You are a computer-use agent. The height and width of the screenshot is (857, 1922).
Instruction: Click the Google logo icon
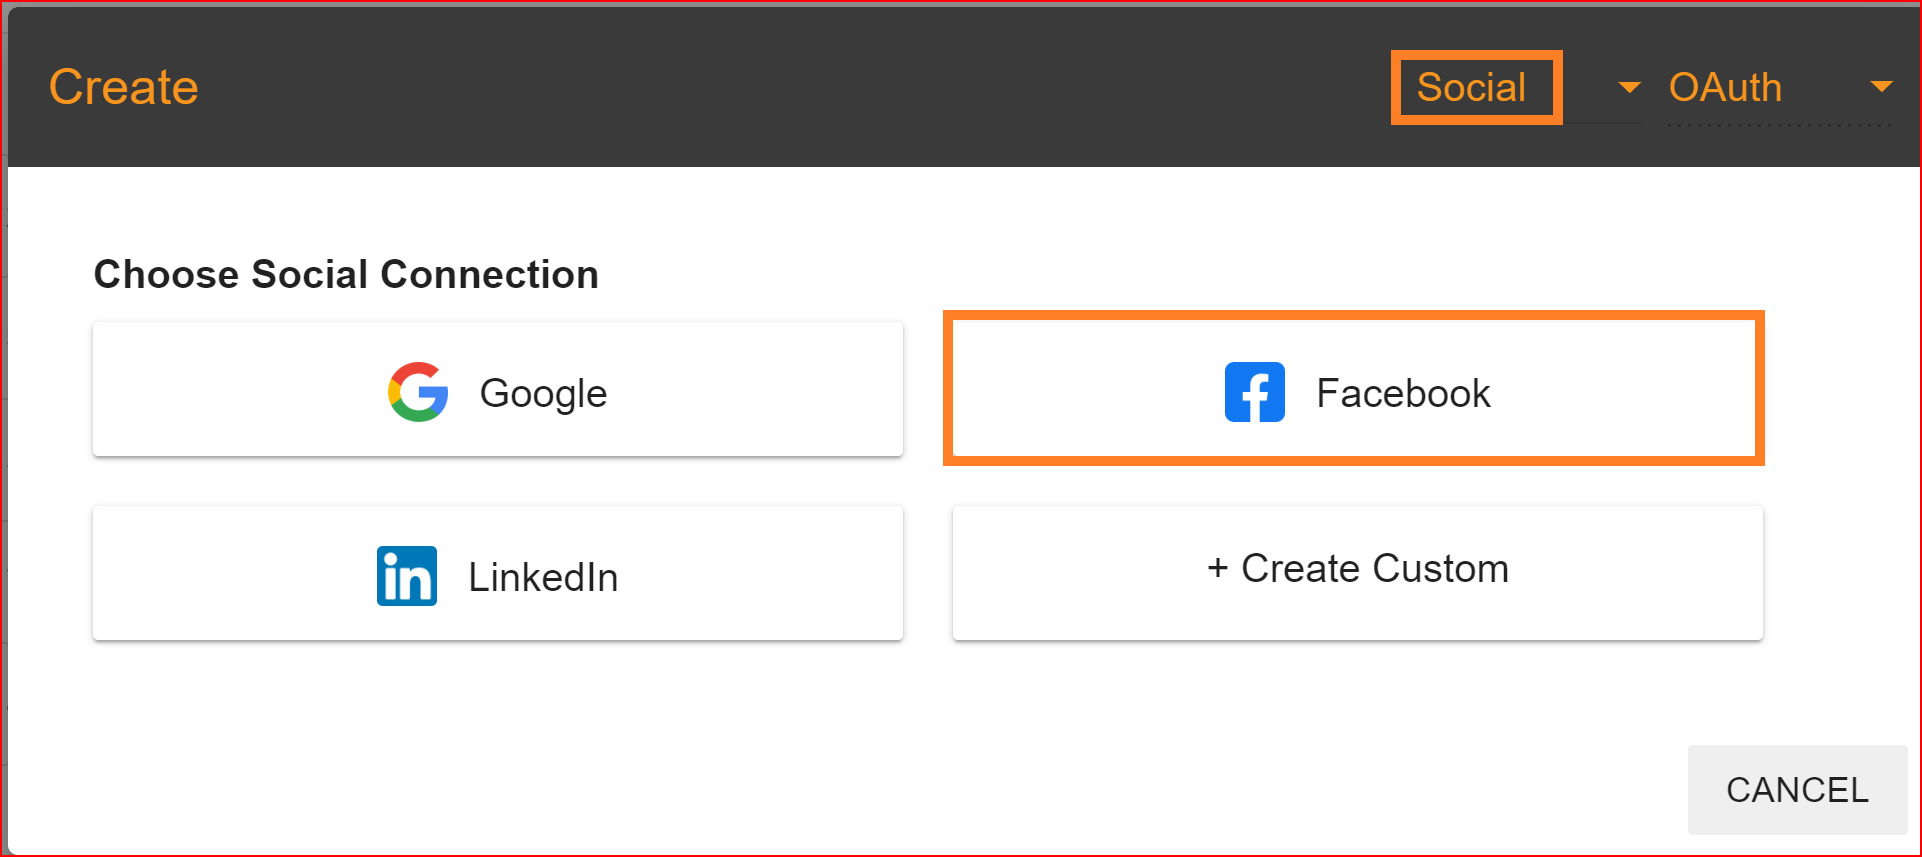point(418,392)
